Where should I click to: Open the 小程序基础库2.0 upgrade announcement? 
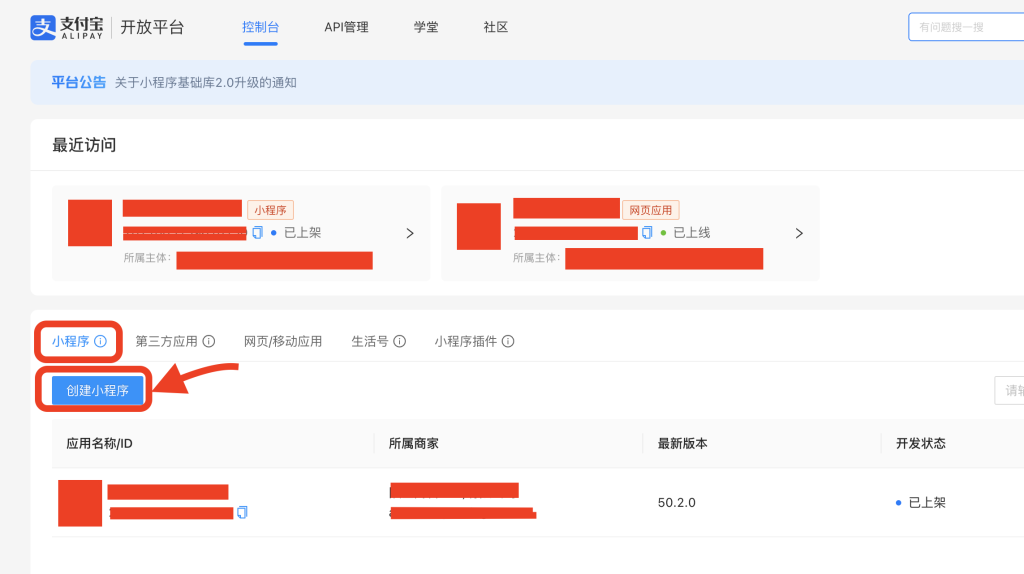[x=205, y=82]
